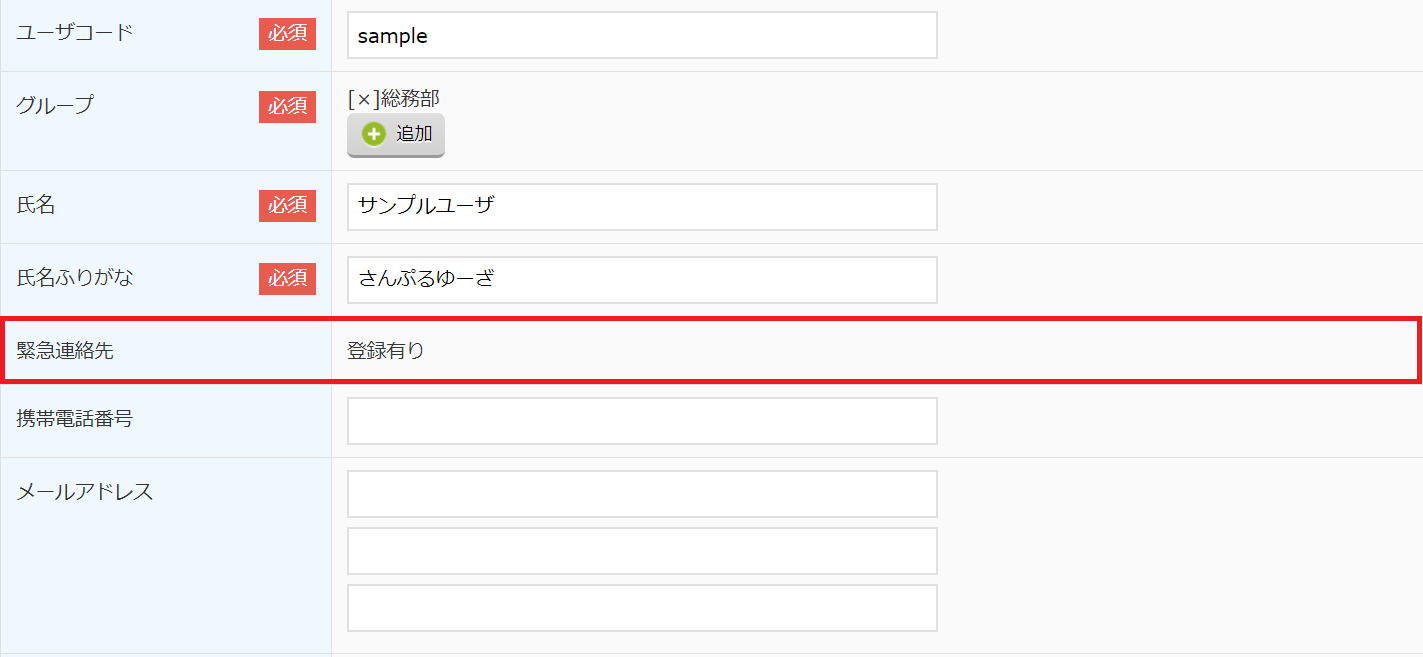Click the 緊急連絡先 row label
Screen dimensions: 1423x657
[65, 351]
